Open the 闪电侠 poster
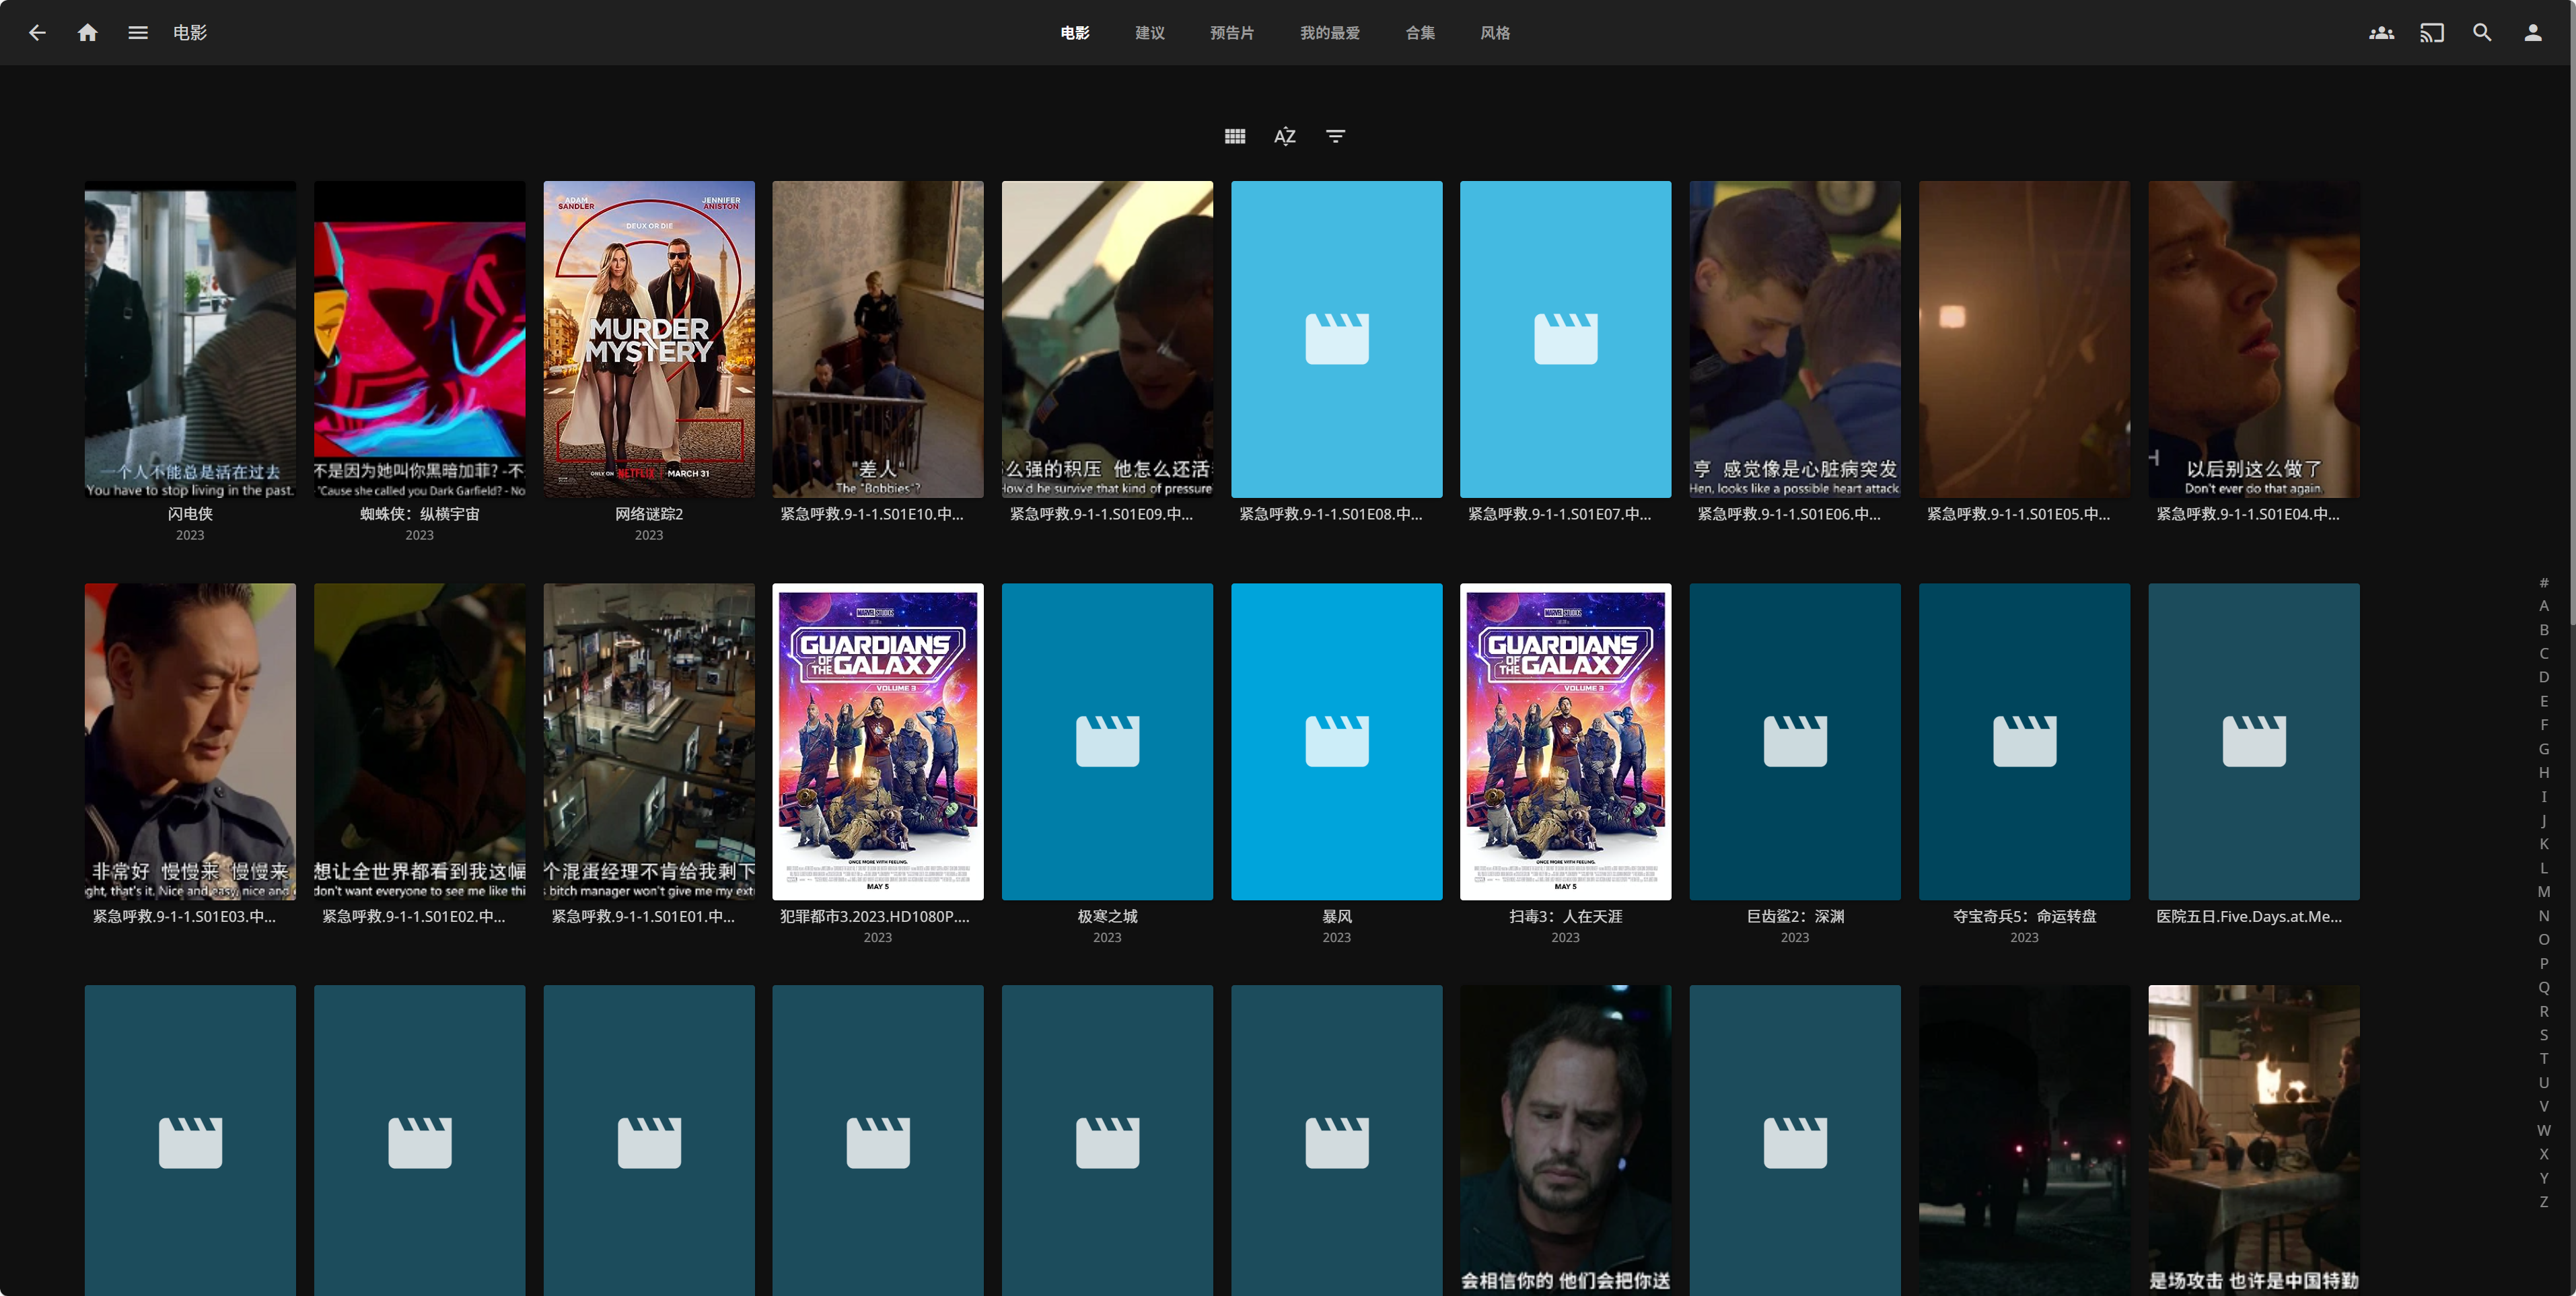 190,339
